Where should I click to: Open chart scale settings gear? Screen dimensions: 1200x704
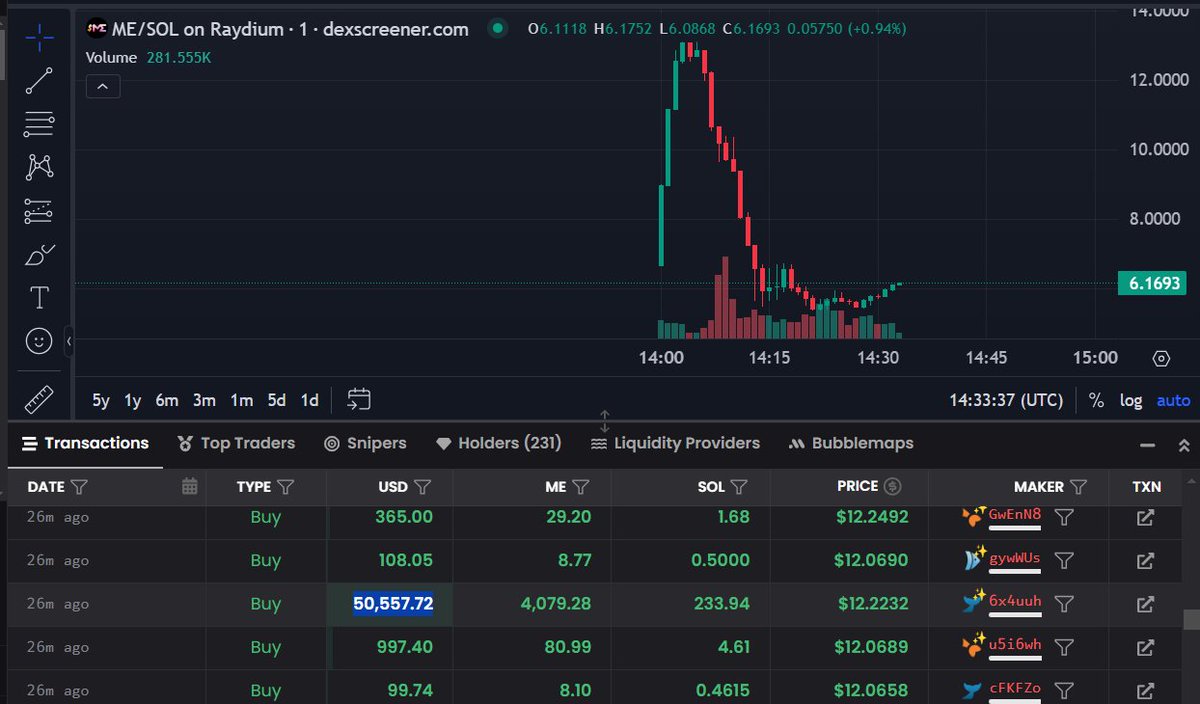tap(1161, 358)
